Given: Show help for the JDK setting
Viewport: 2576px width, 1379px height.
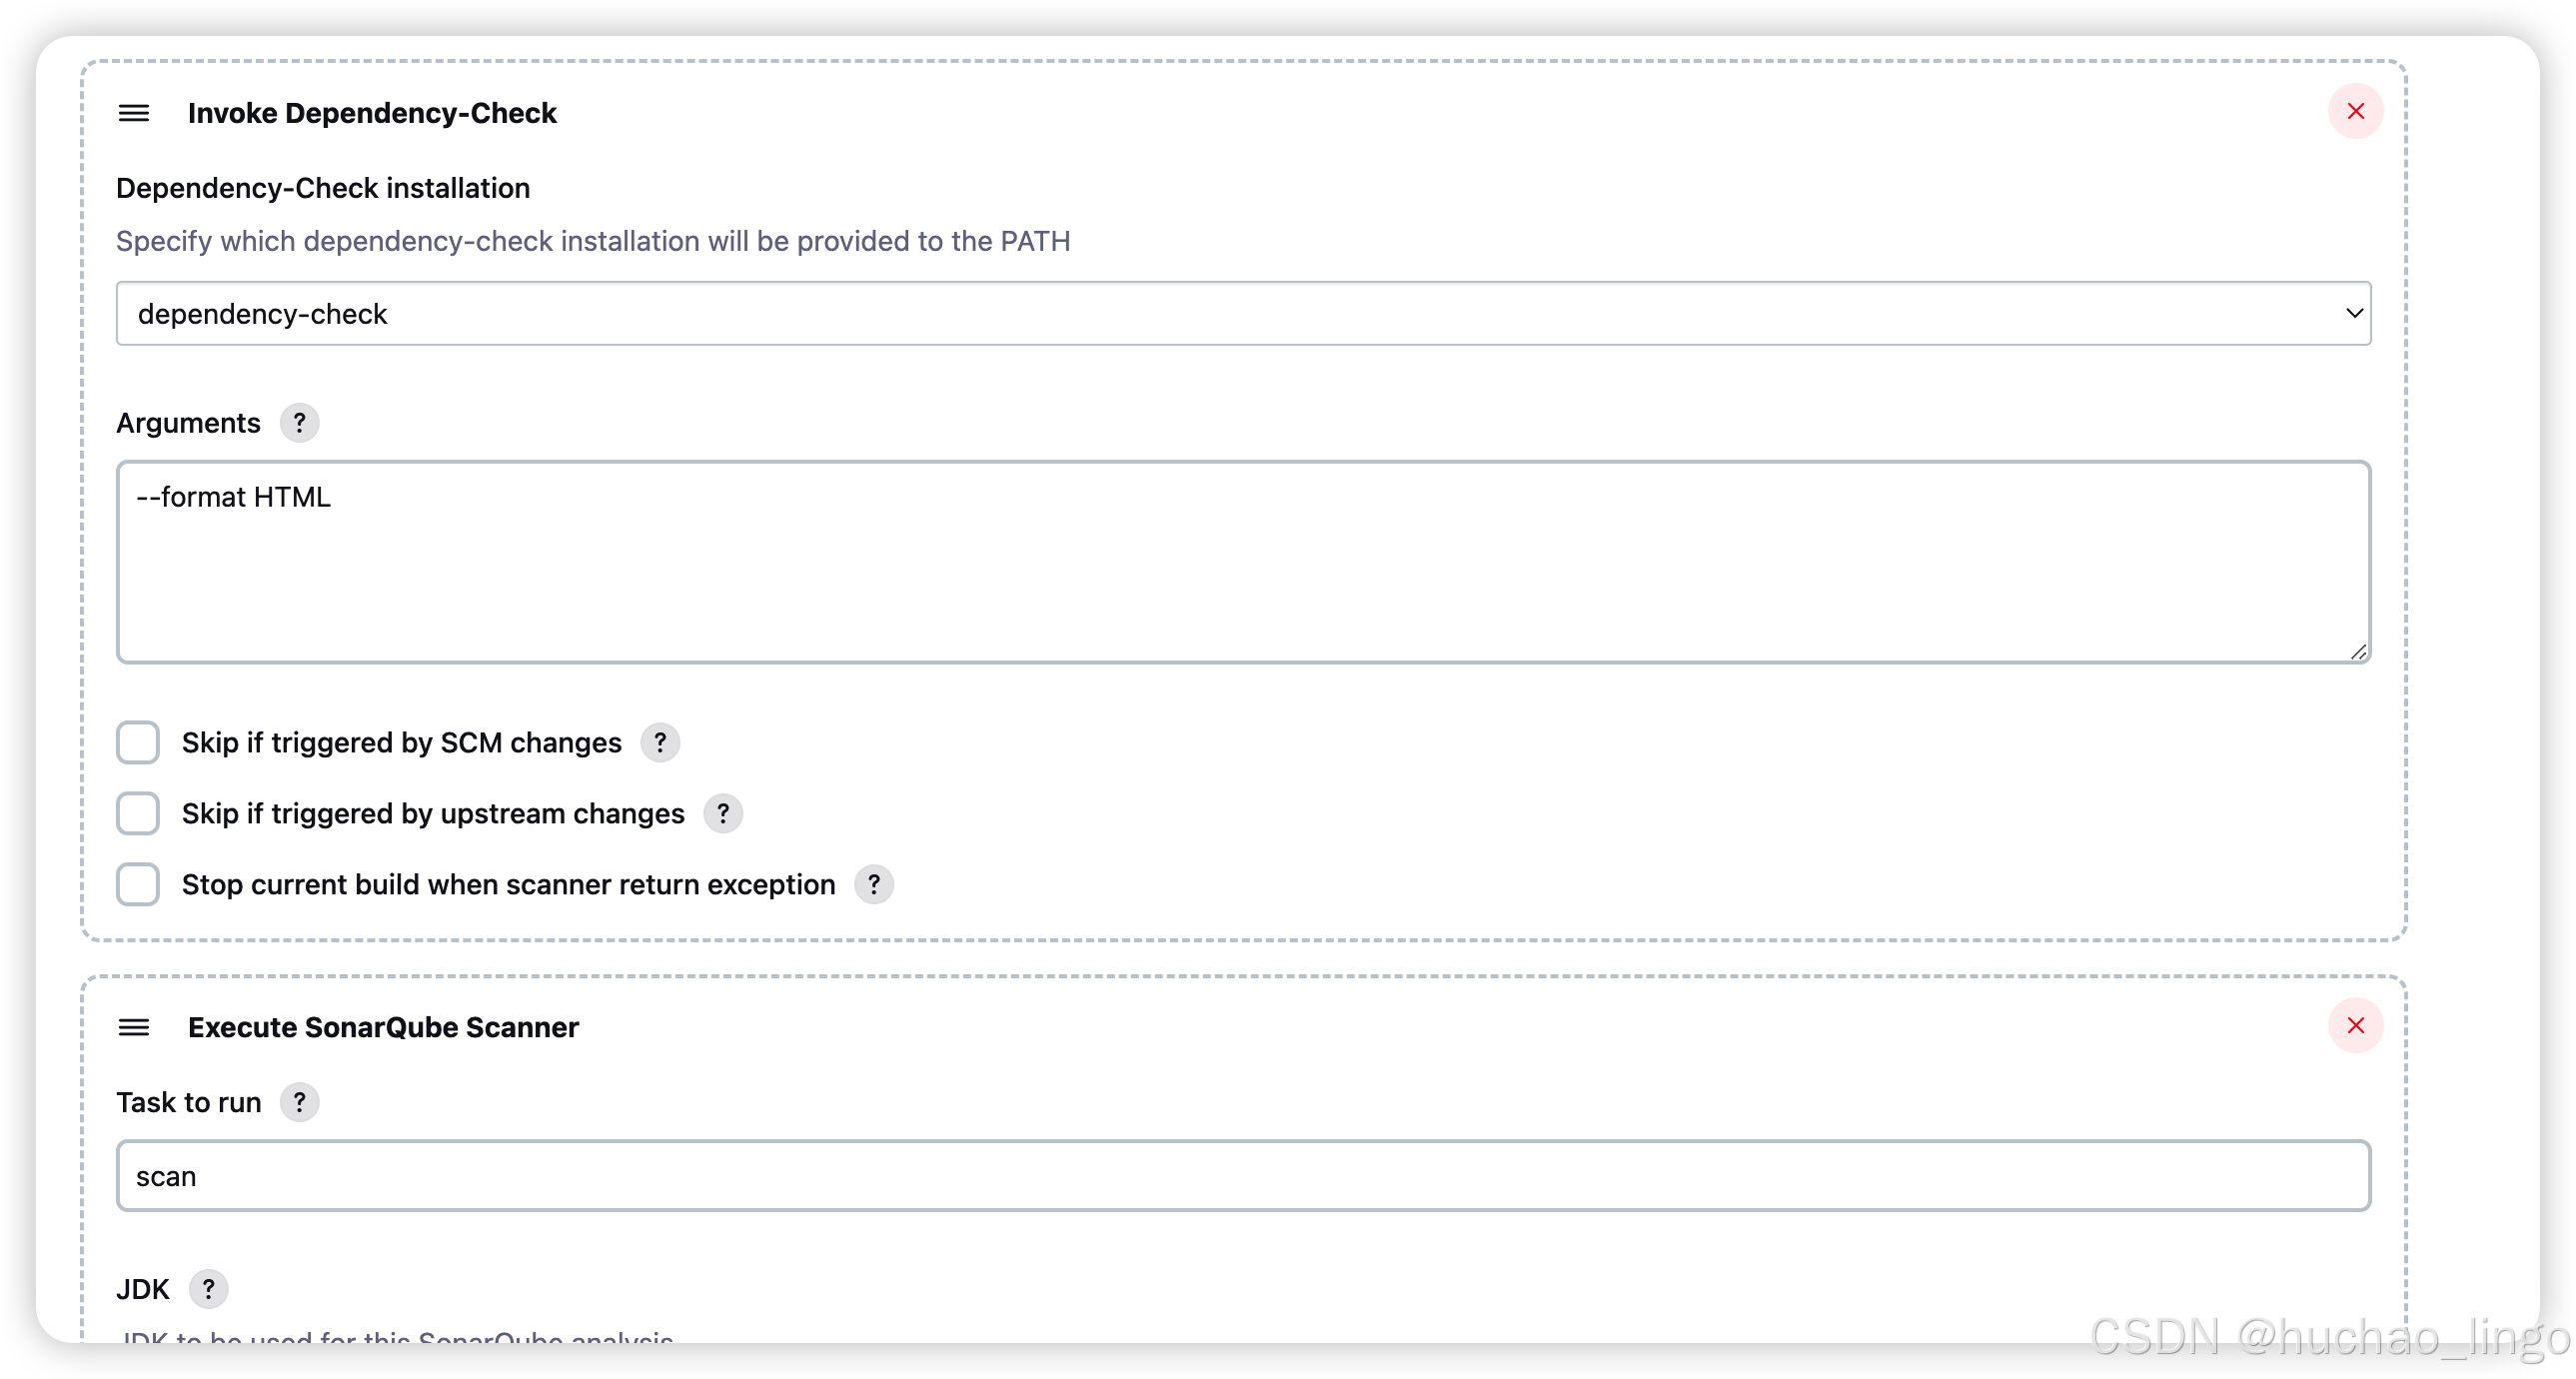Looking at the screenshot, I should [208, 1289].
